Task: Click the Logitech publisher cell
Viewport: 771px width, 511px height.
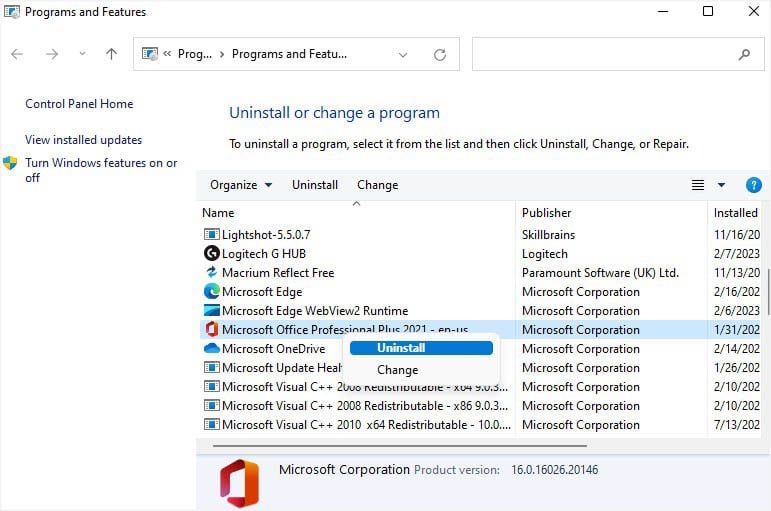Action: click(x=545, y=254)
